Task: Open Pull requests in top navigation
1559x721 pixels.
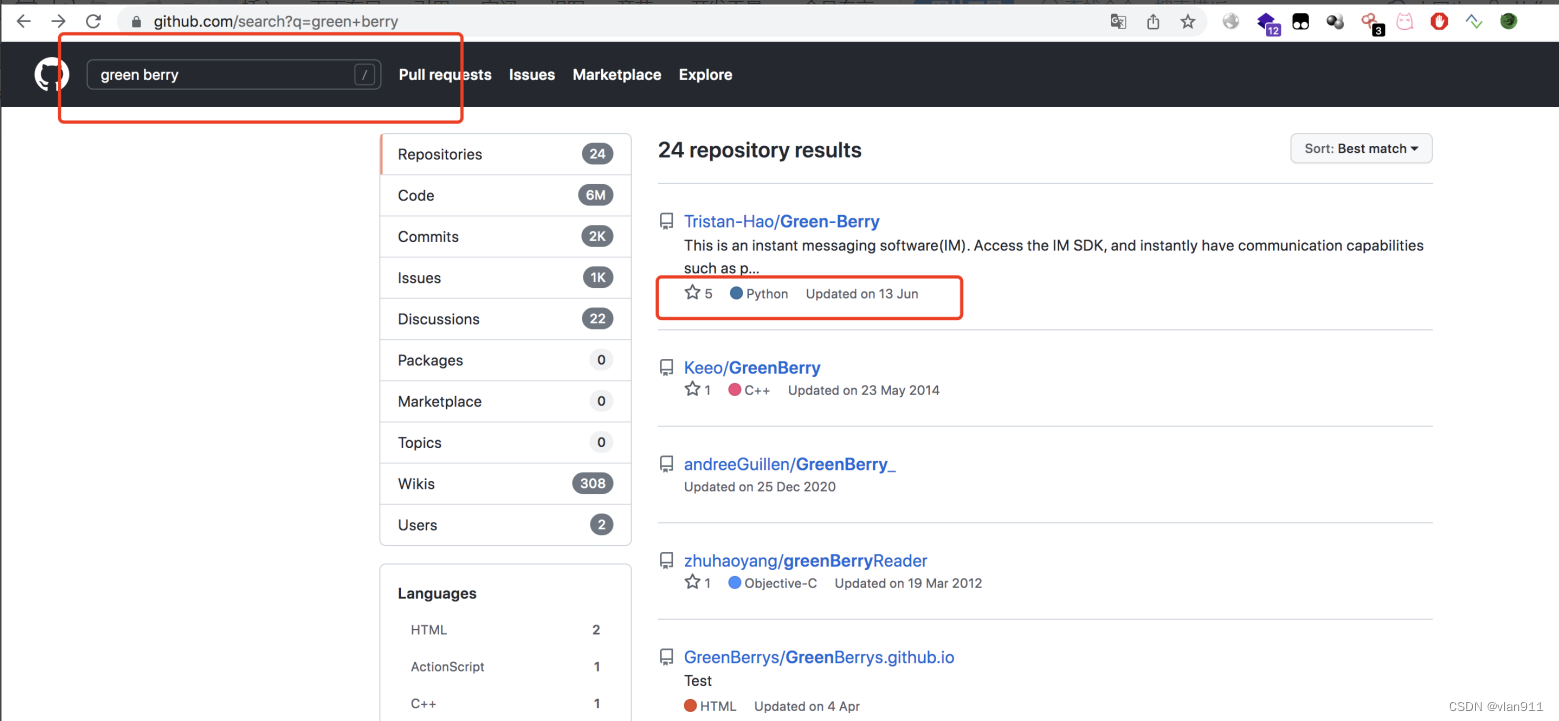Action: [445, 75]
